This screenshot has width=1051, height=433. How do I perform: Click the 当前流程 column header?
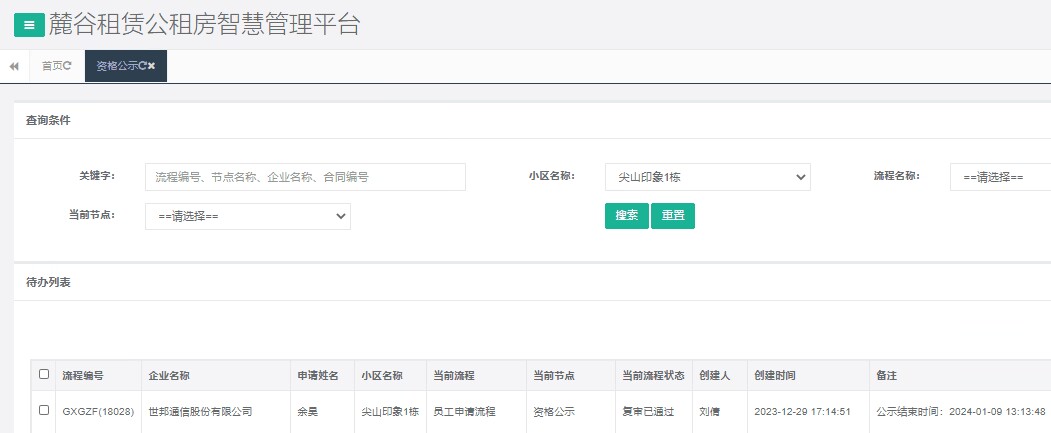pos(454,376)
